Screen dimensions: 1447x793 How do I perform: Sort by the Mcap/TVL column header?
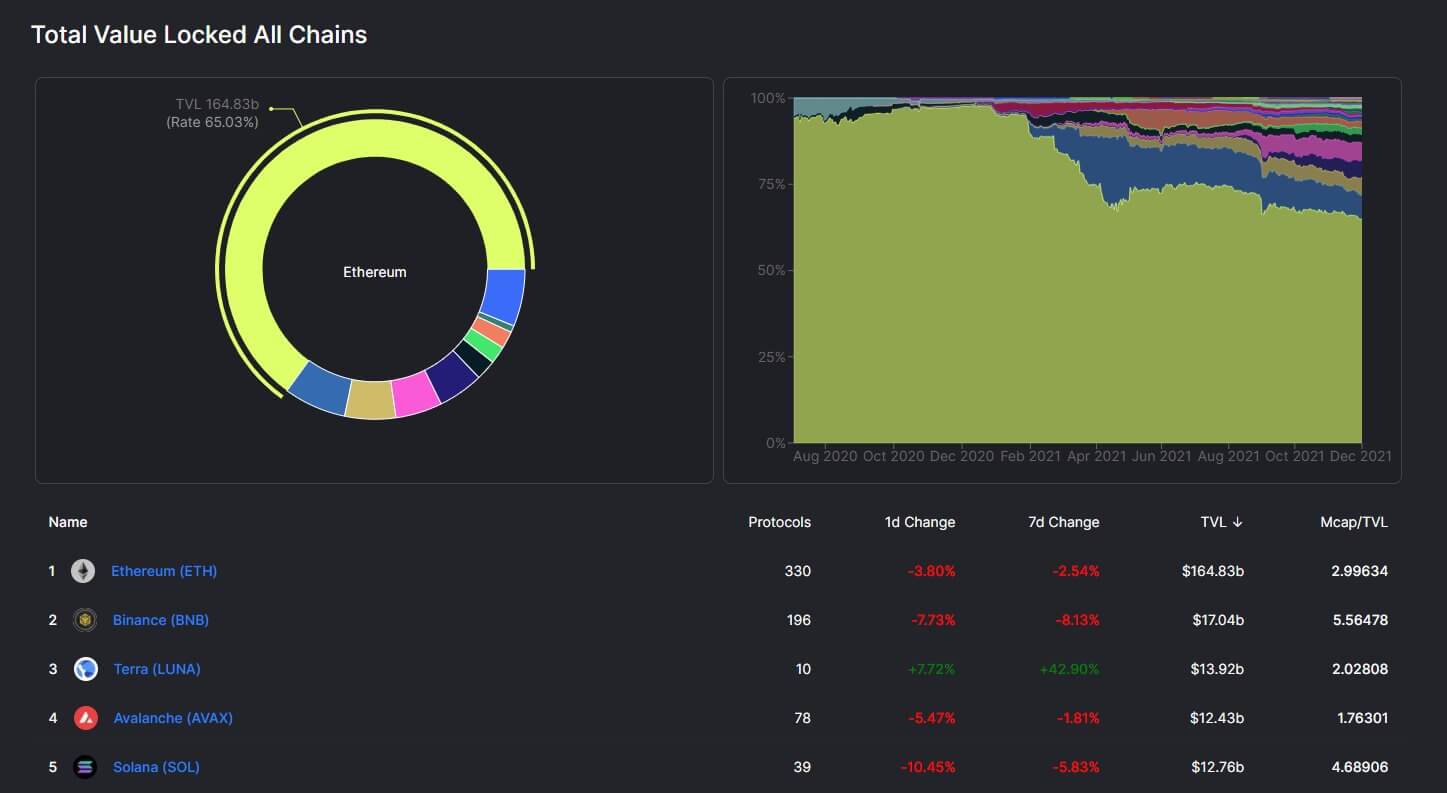[x=1354, y=522]
